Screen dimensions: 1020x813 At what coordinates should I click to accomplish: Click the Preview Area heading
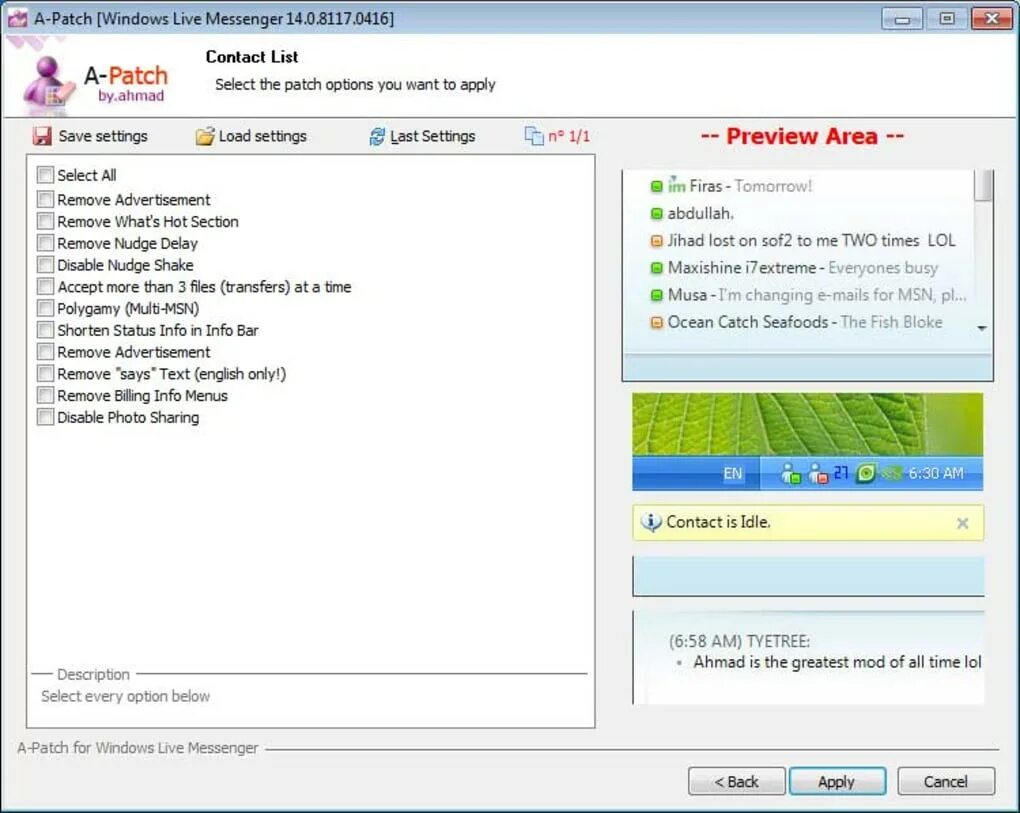(802, 136)
